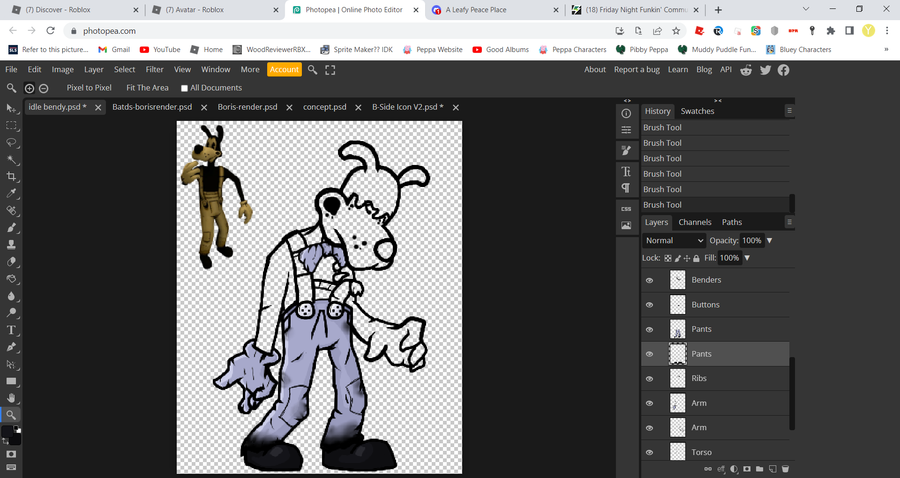Hide the Buttons layer
Image resolution: width=900 pixels, height=478 pixels.
650,305
